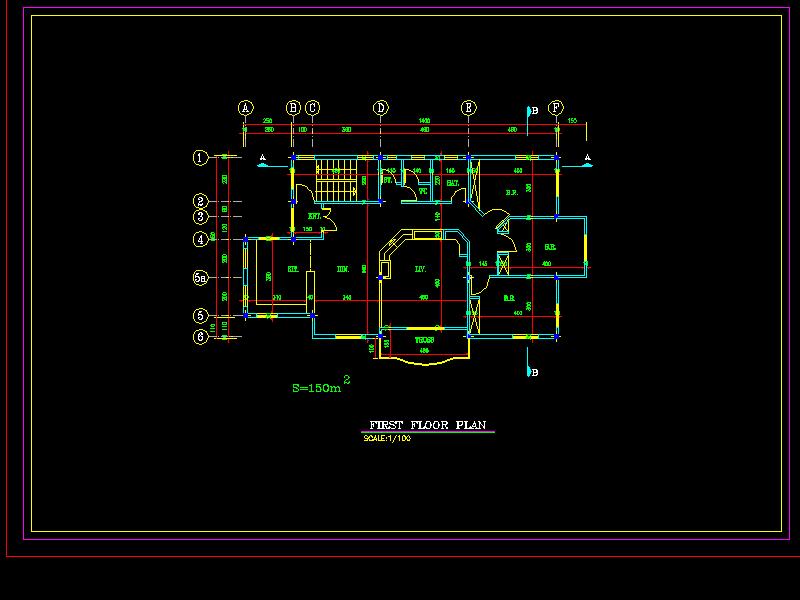Select the bottom section B marker flag

[530, 372]
